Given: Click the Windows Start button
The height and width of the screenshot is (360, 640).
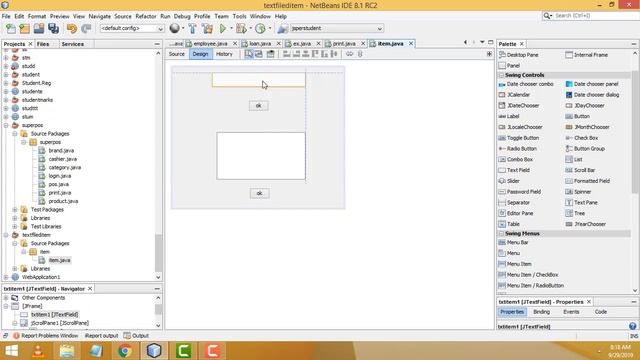Looking at the screenshot, I should tap(11, 351).
